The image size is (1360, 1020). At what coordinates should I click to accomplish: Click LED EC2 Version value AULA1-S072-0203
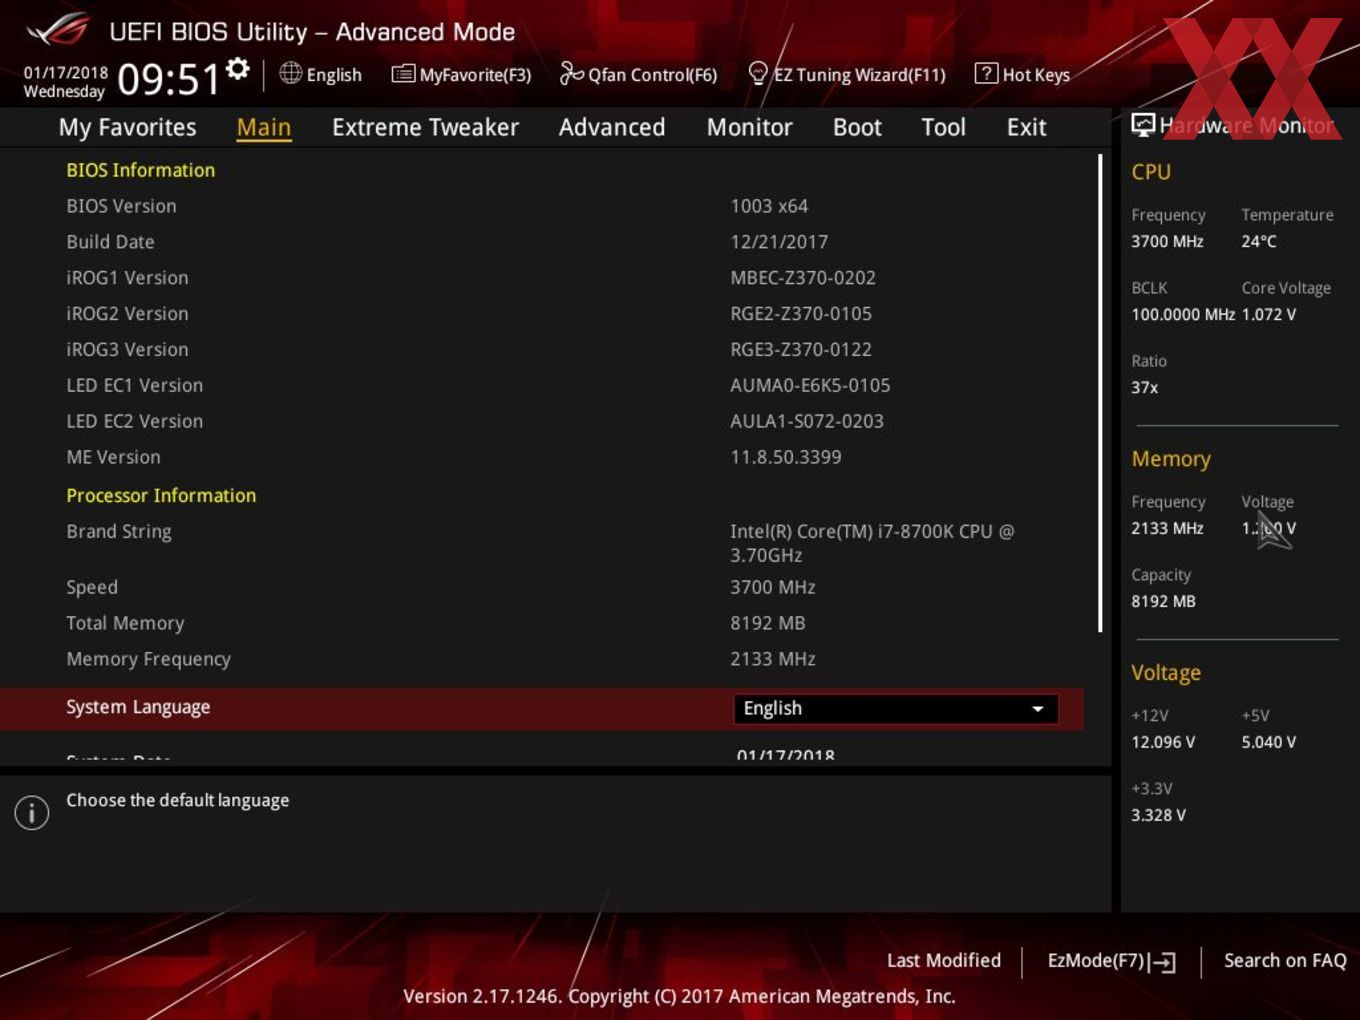coord(807,422)
